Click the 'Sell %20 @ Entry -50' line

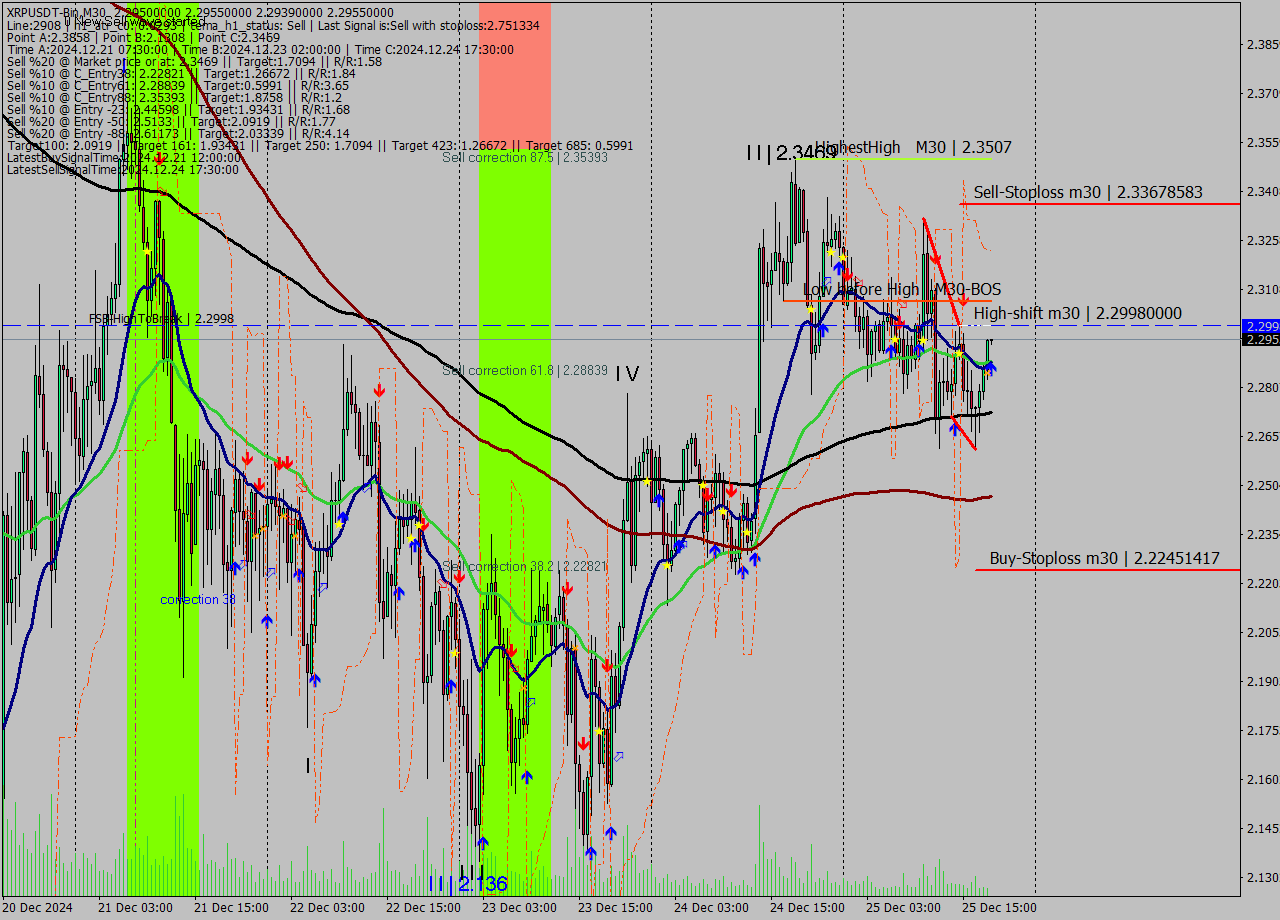[171, 121]
